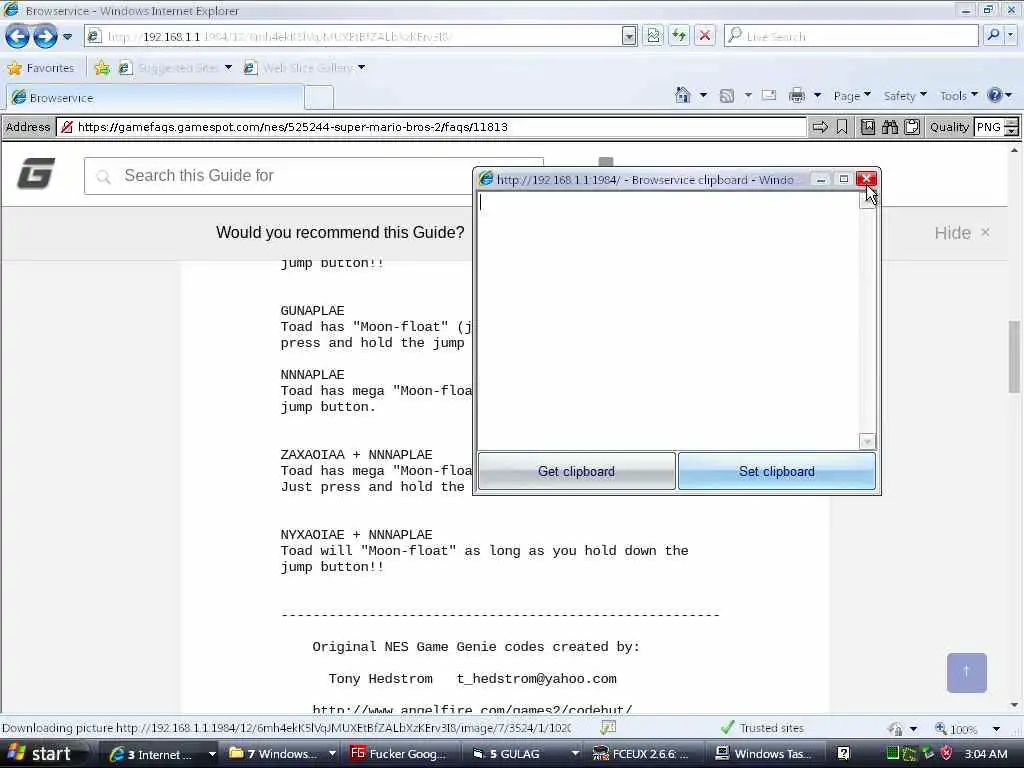The width and height of the screenshot is (1024, 768).
Task: Select the Browservice tab
Action: [155, 98]
